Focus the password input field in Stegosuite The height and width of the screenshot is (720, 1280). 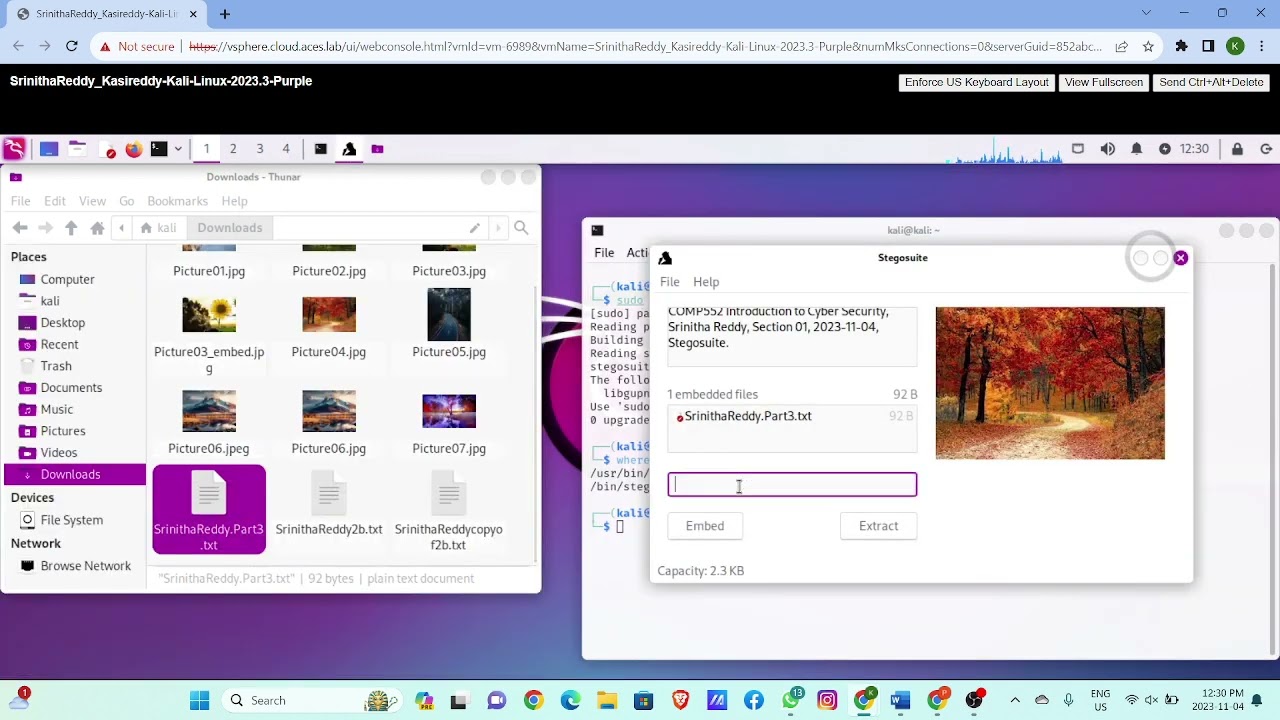coord(792,485)
